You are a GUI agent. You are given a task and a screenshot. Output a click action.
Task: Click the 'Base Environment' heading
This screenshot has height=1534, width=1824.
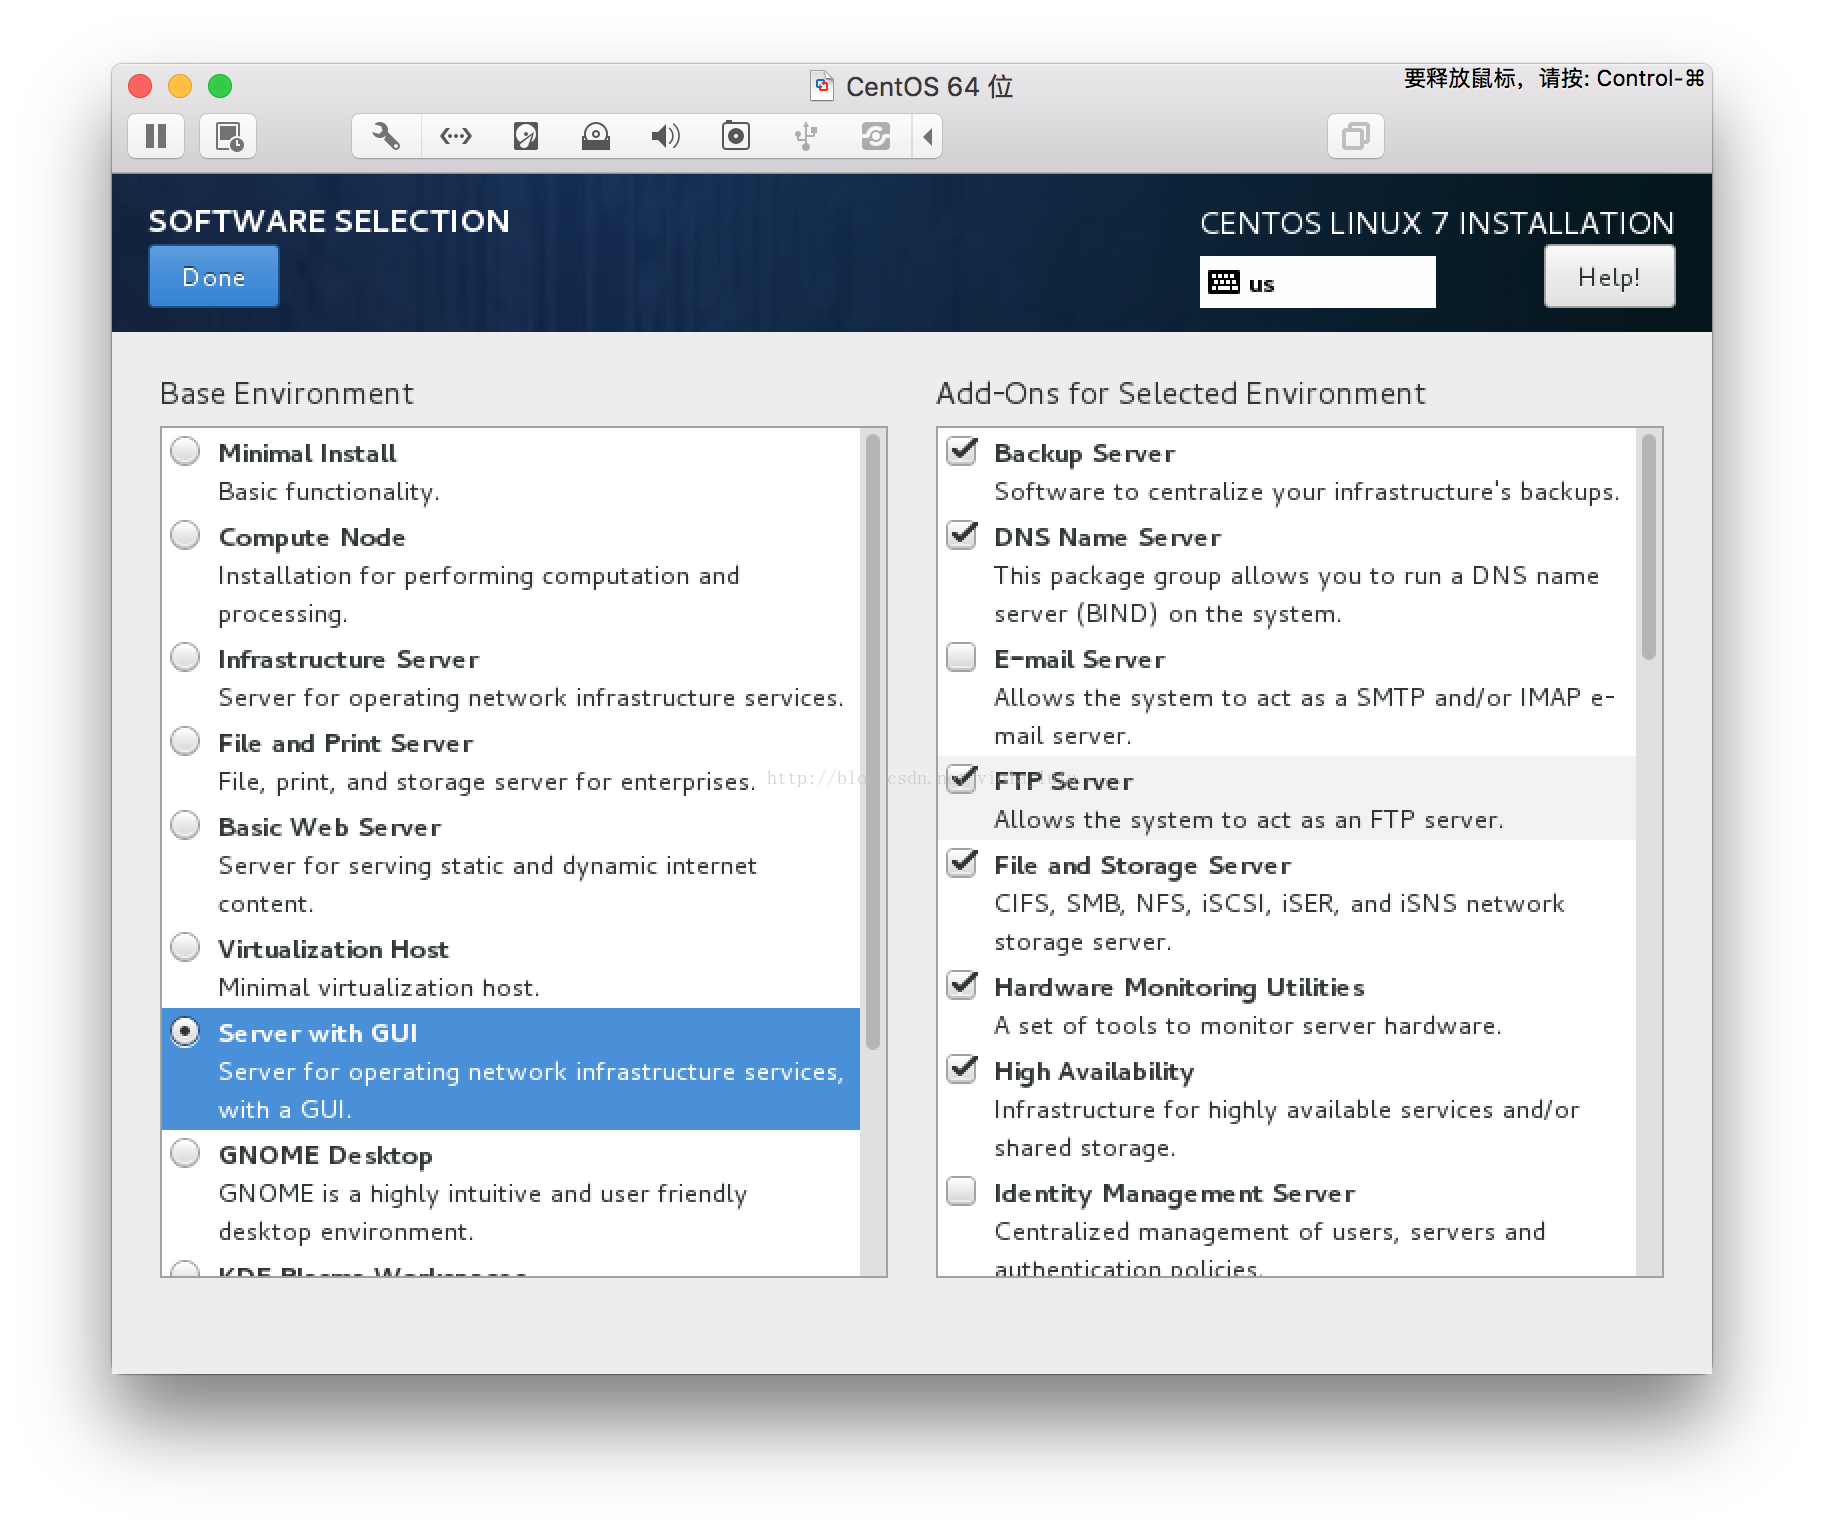click(x=287, y=394)
